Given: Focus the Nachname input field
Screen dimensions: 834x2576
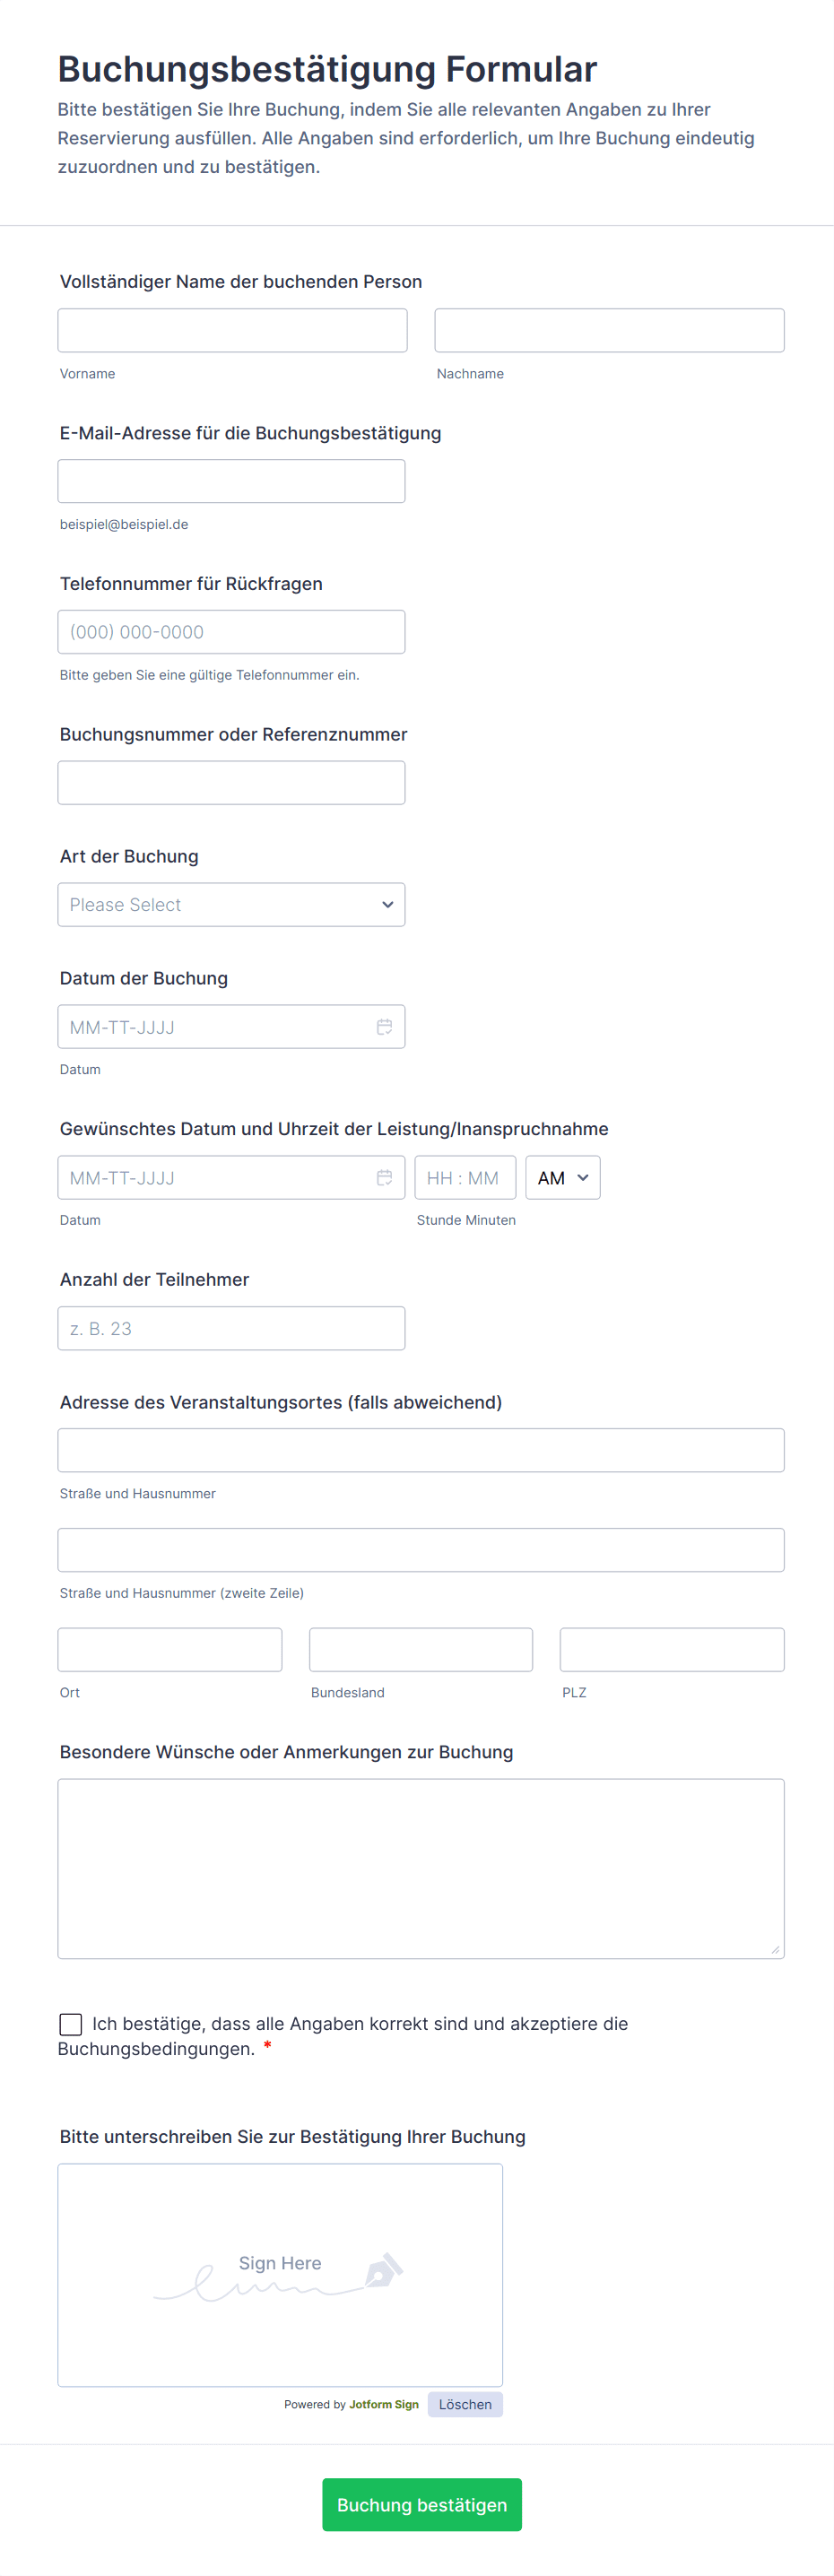Looking at the screenshot, I should [609, 330].
